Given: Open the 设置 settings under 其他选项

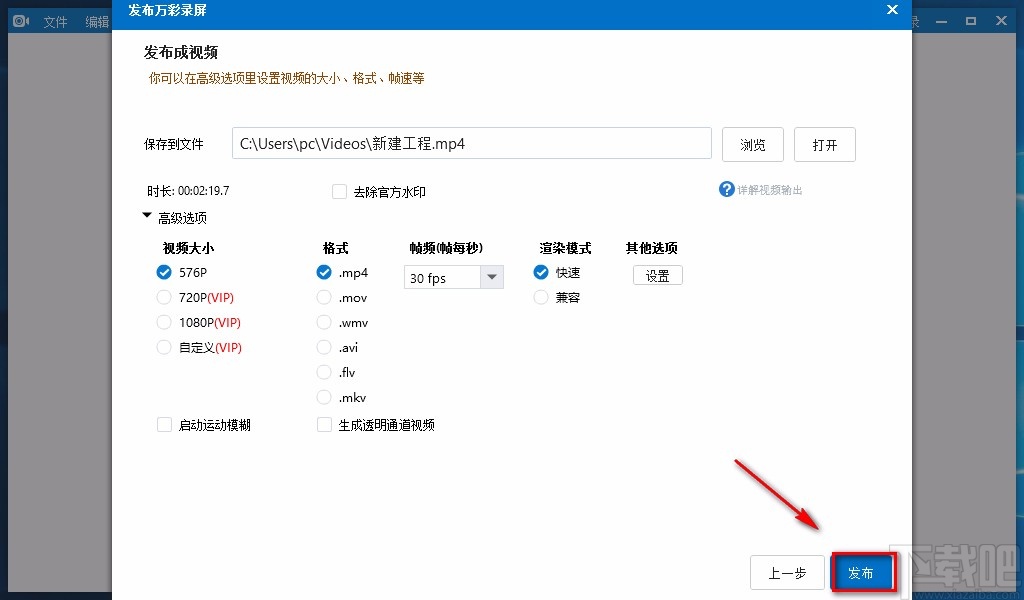Looking at the screenshot, I should pos(657,275).
